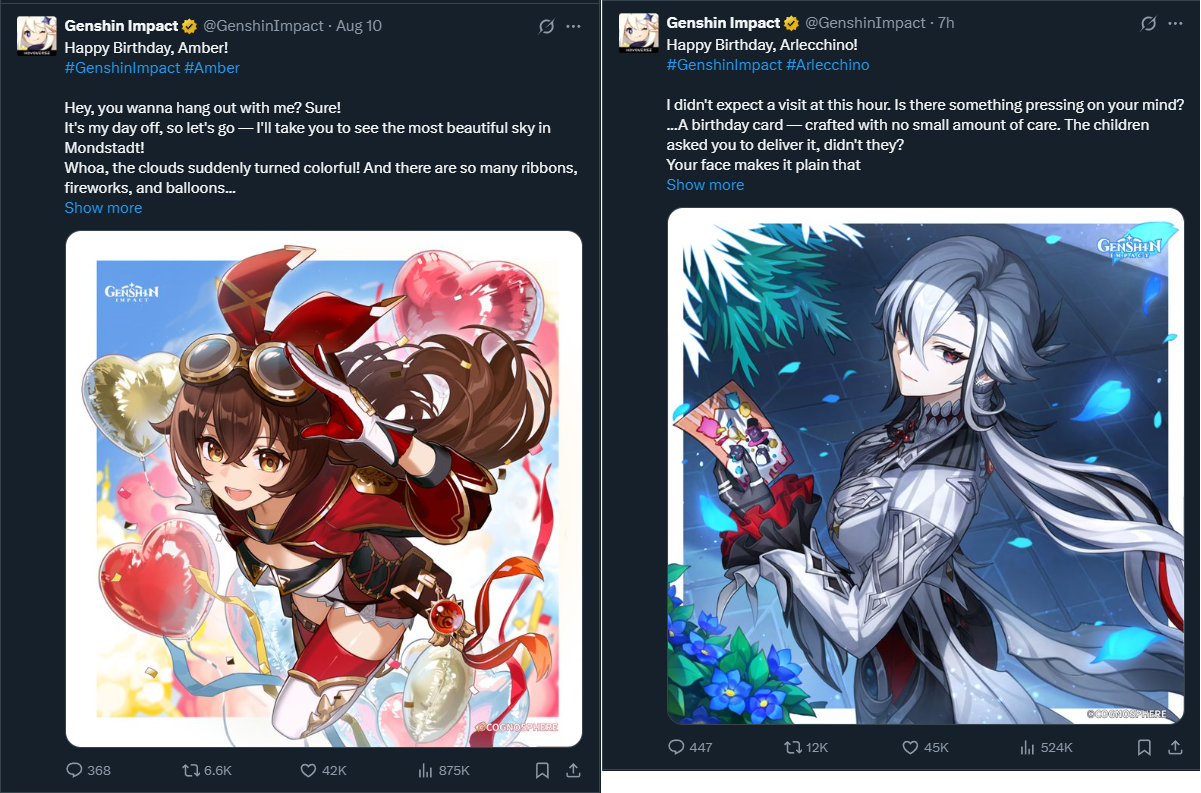The image size is (1201, 793).
Task: Repost the Arlecchino tweet with 12K reposts
Action: tap(807, 747)
